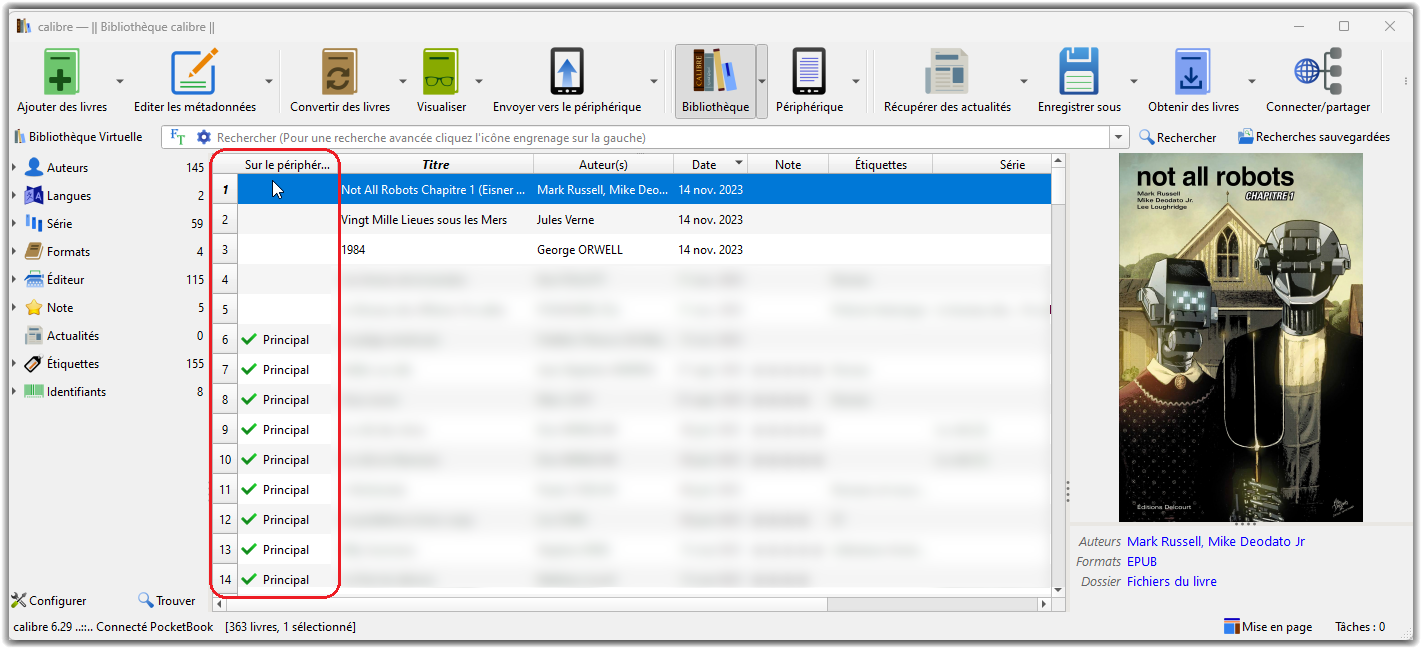Open Editer les métadonnées tool

coord(194,74)
